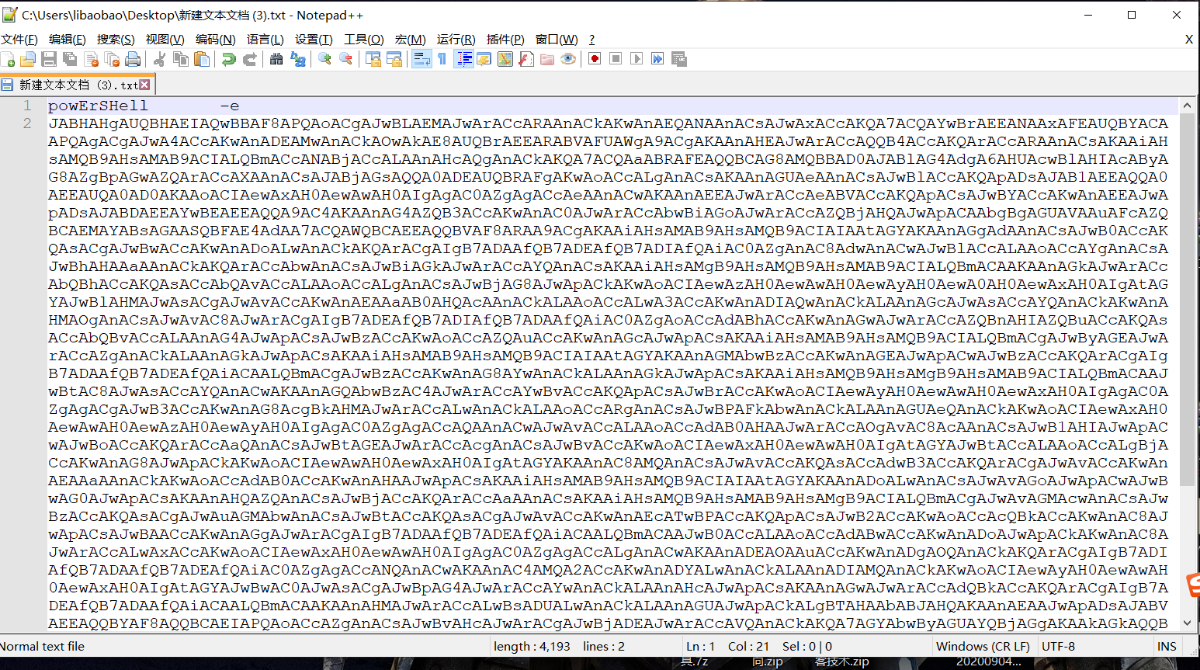Open the 设置(T) menu
The image size is (1200, 670).
pyautogui.click(x=314, y=39)
